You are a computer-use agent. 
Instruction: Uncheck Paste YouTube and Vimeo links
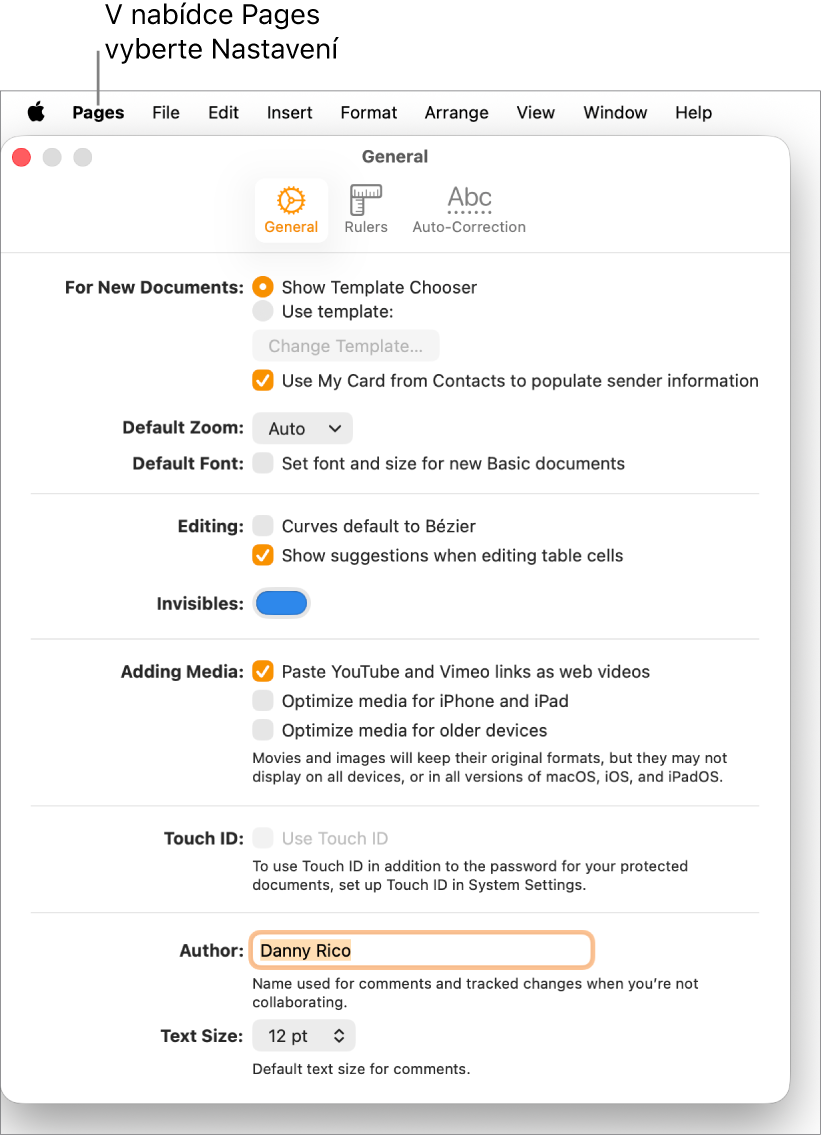pos(263,672)
